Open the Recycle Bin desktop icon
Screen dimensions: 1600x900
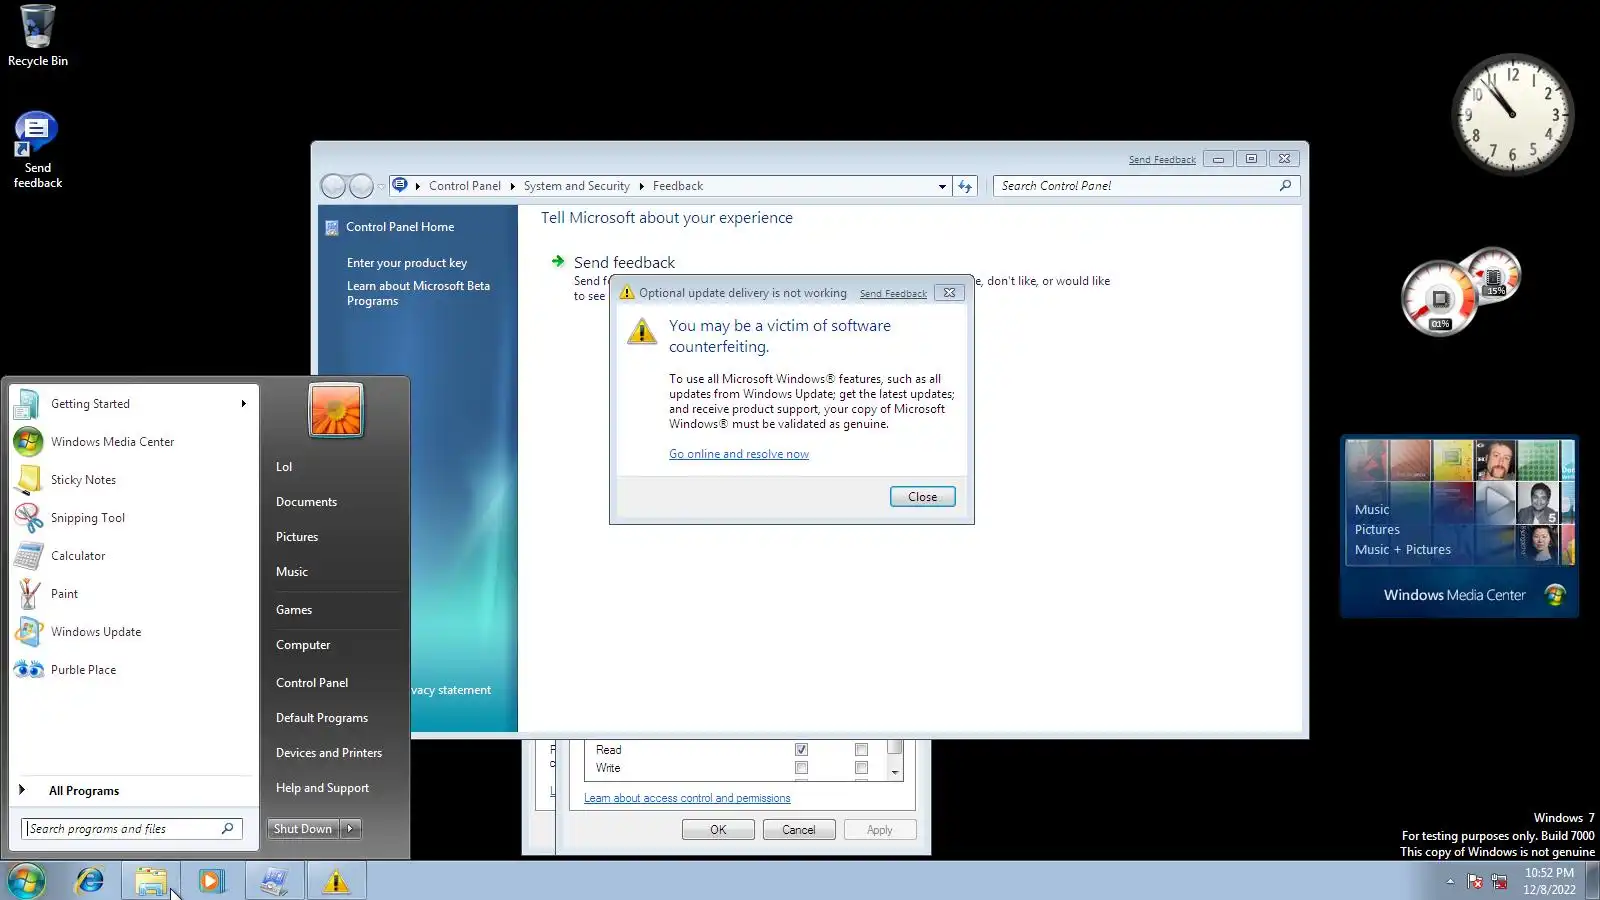[38, 36]
